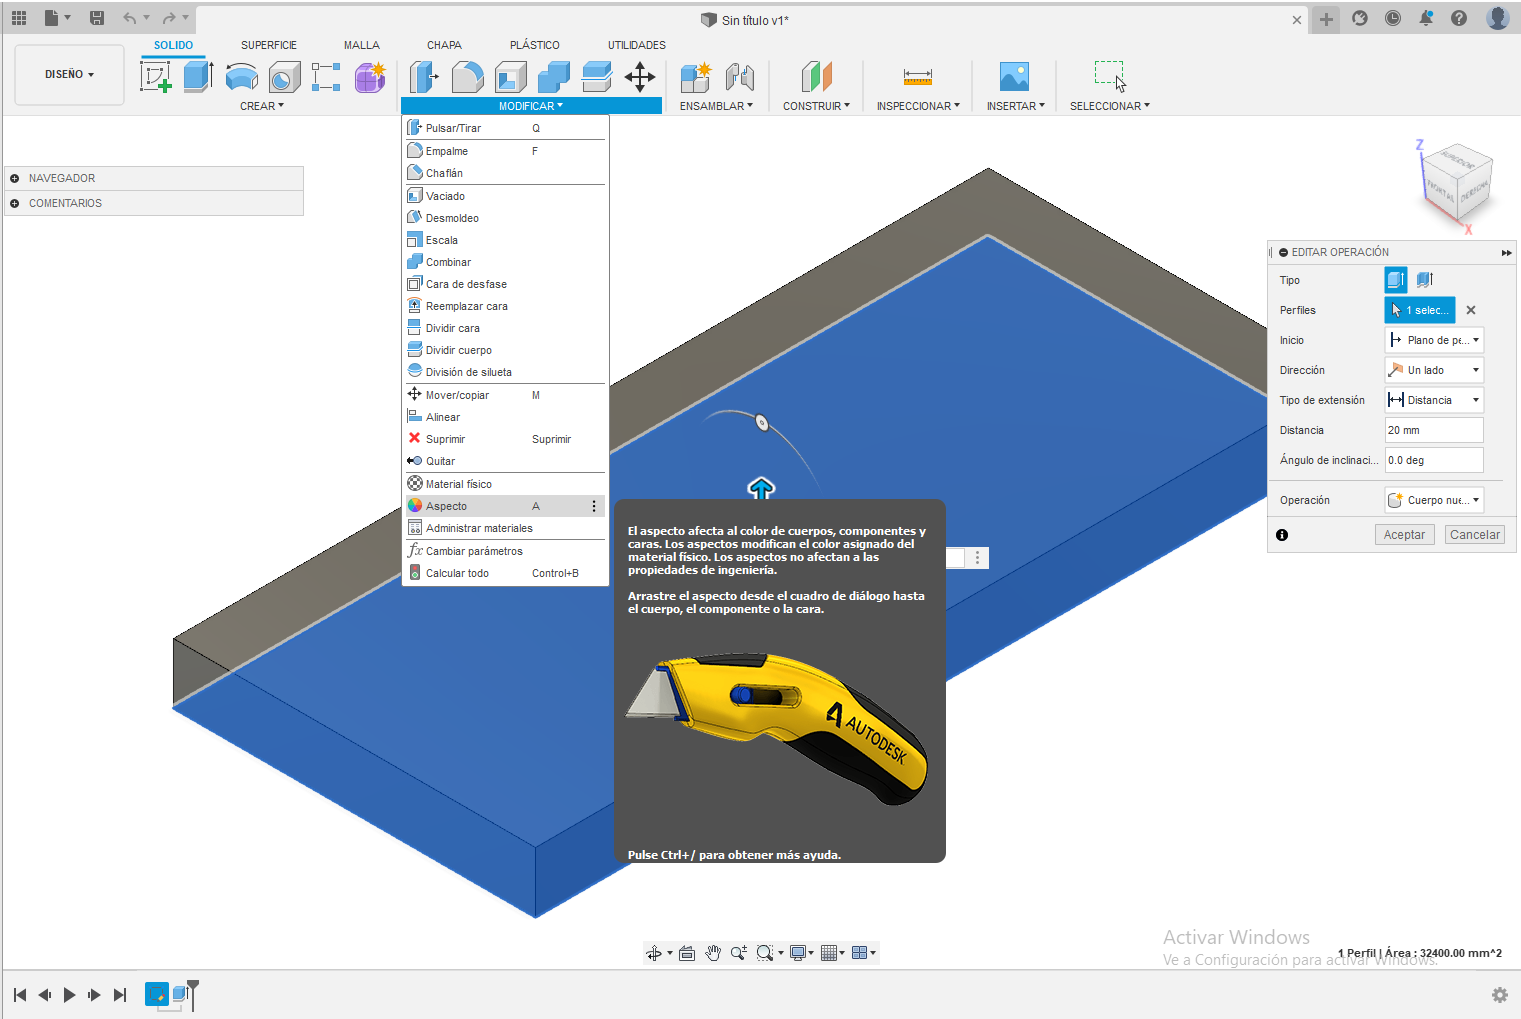
Task: Clear the Perfiles selection with the X
Action: (1471, 310)
